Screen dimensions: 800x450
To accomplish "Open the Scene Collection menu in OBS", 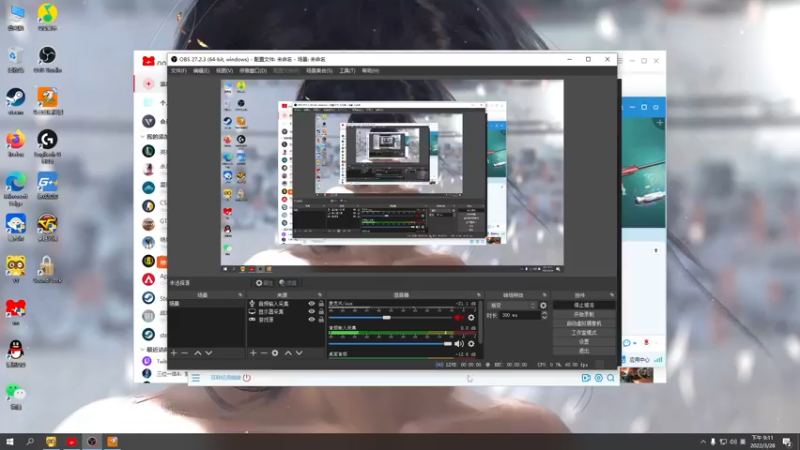I will coord(319,71).
